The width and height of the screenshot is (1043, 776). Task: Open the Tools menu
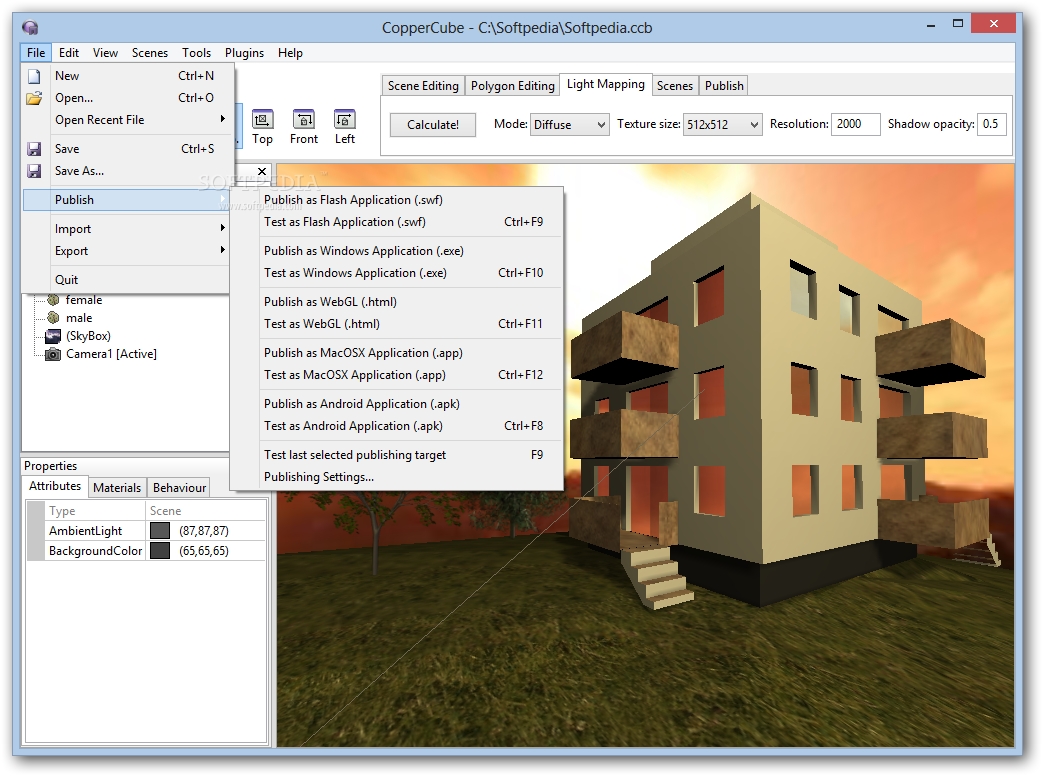tap(196, 53)
